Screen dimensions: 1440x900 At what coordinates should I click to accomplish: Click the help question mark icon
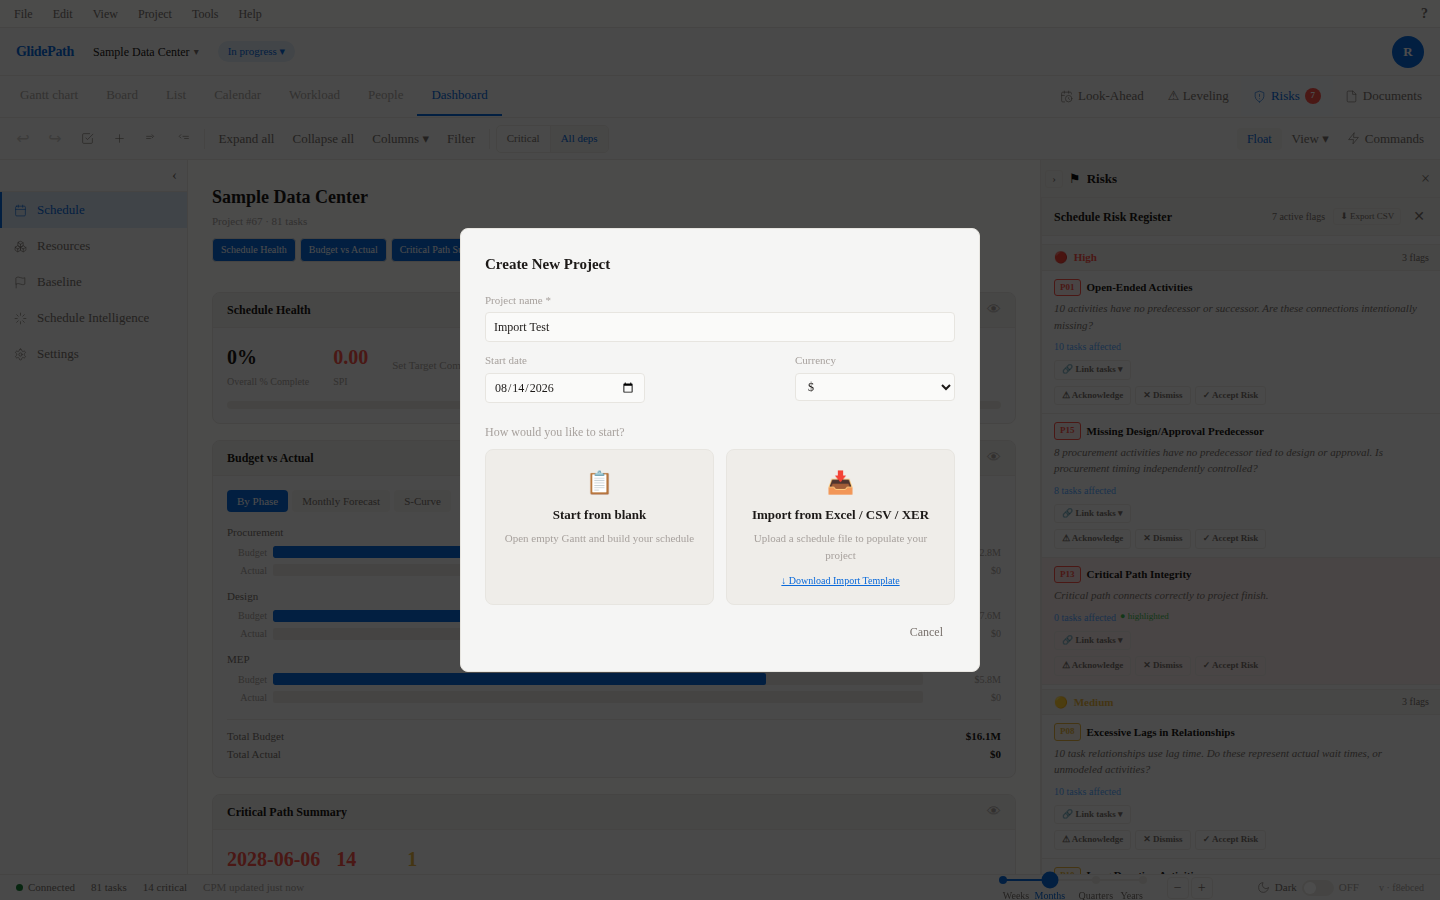coord(1424,14)
